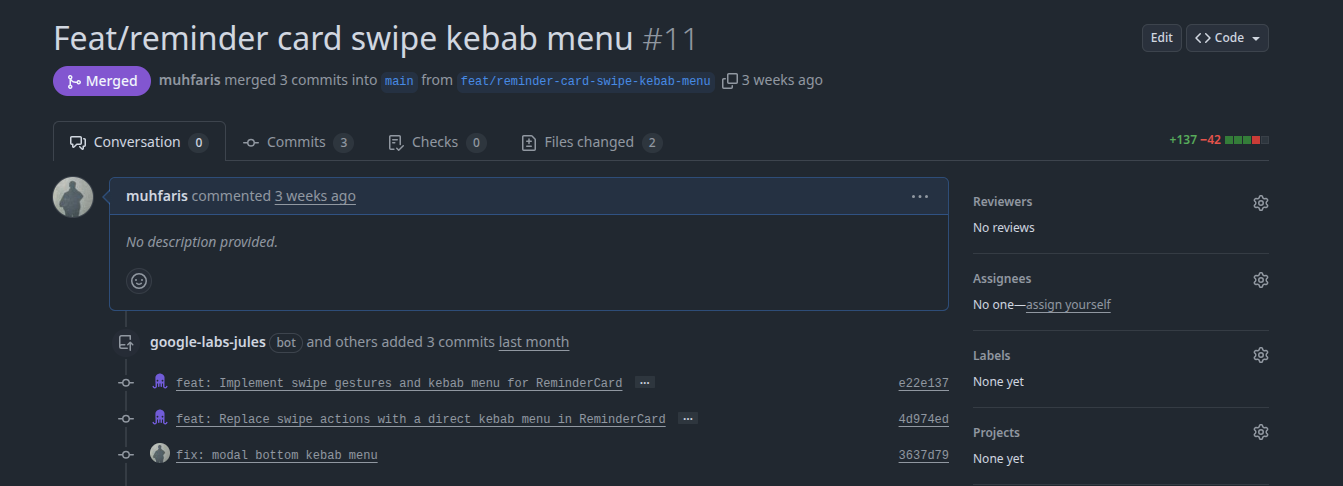
Task: Expand commit message for e22e137 commit
Action: click(x=644, y=383)
